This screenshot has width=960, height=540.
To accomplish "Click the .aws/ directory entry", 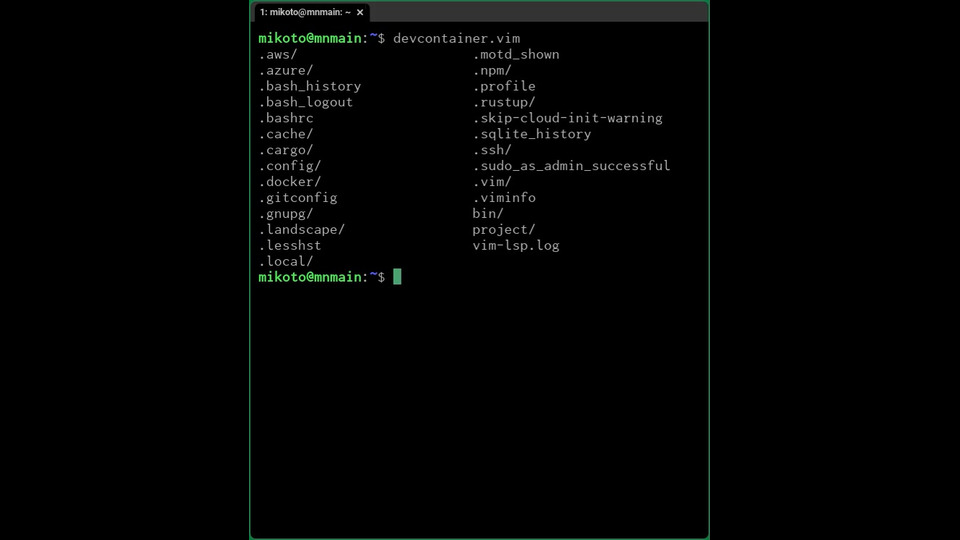I will tap(278, 54).
